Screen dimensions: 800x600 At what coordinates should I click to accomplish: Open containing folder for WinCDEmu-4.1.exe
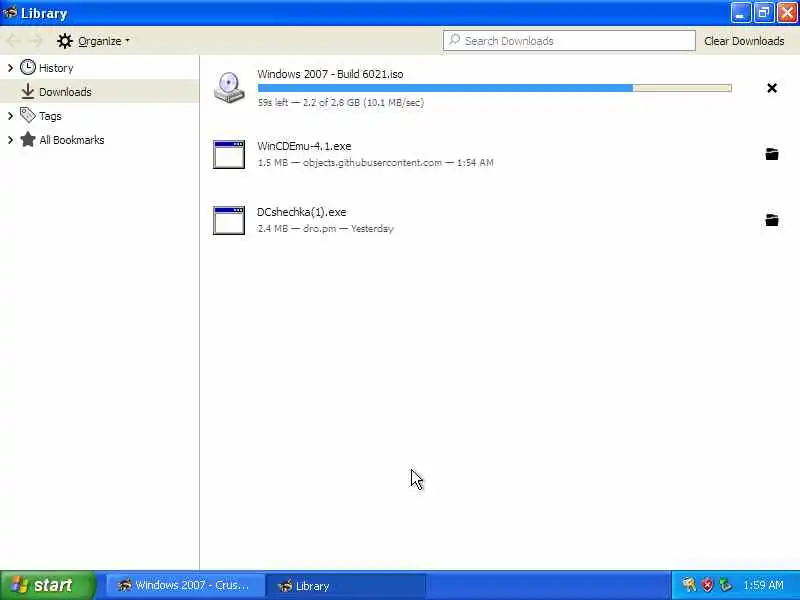pos(772,154)
